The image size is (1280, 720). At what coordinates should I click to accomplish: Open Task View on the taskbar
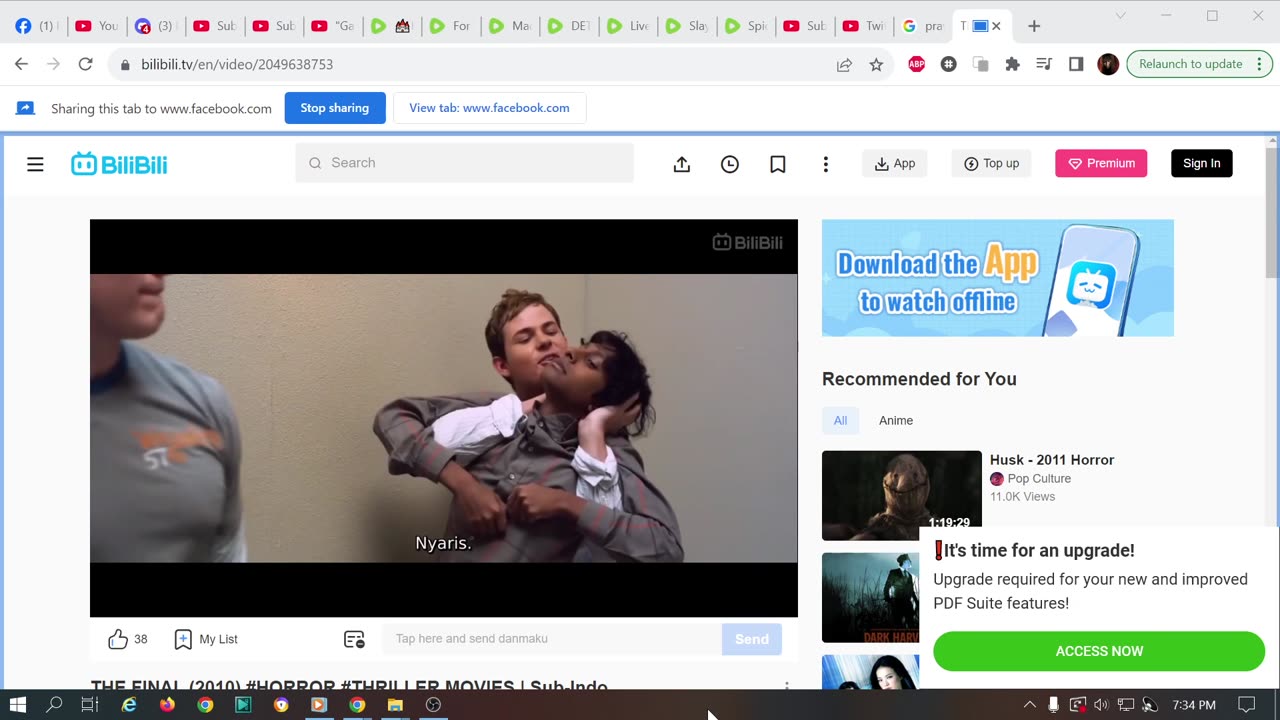point(90,705)
